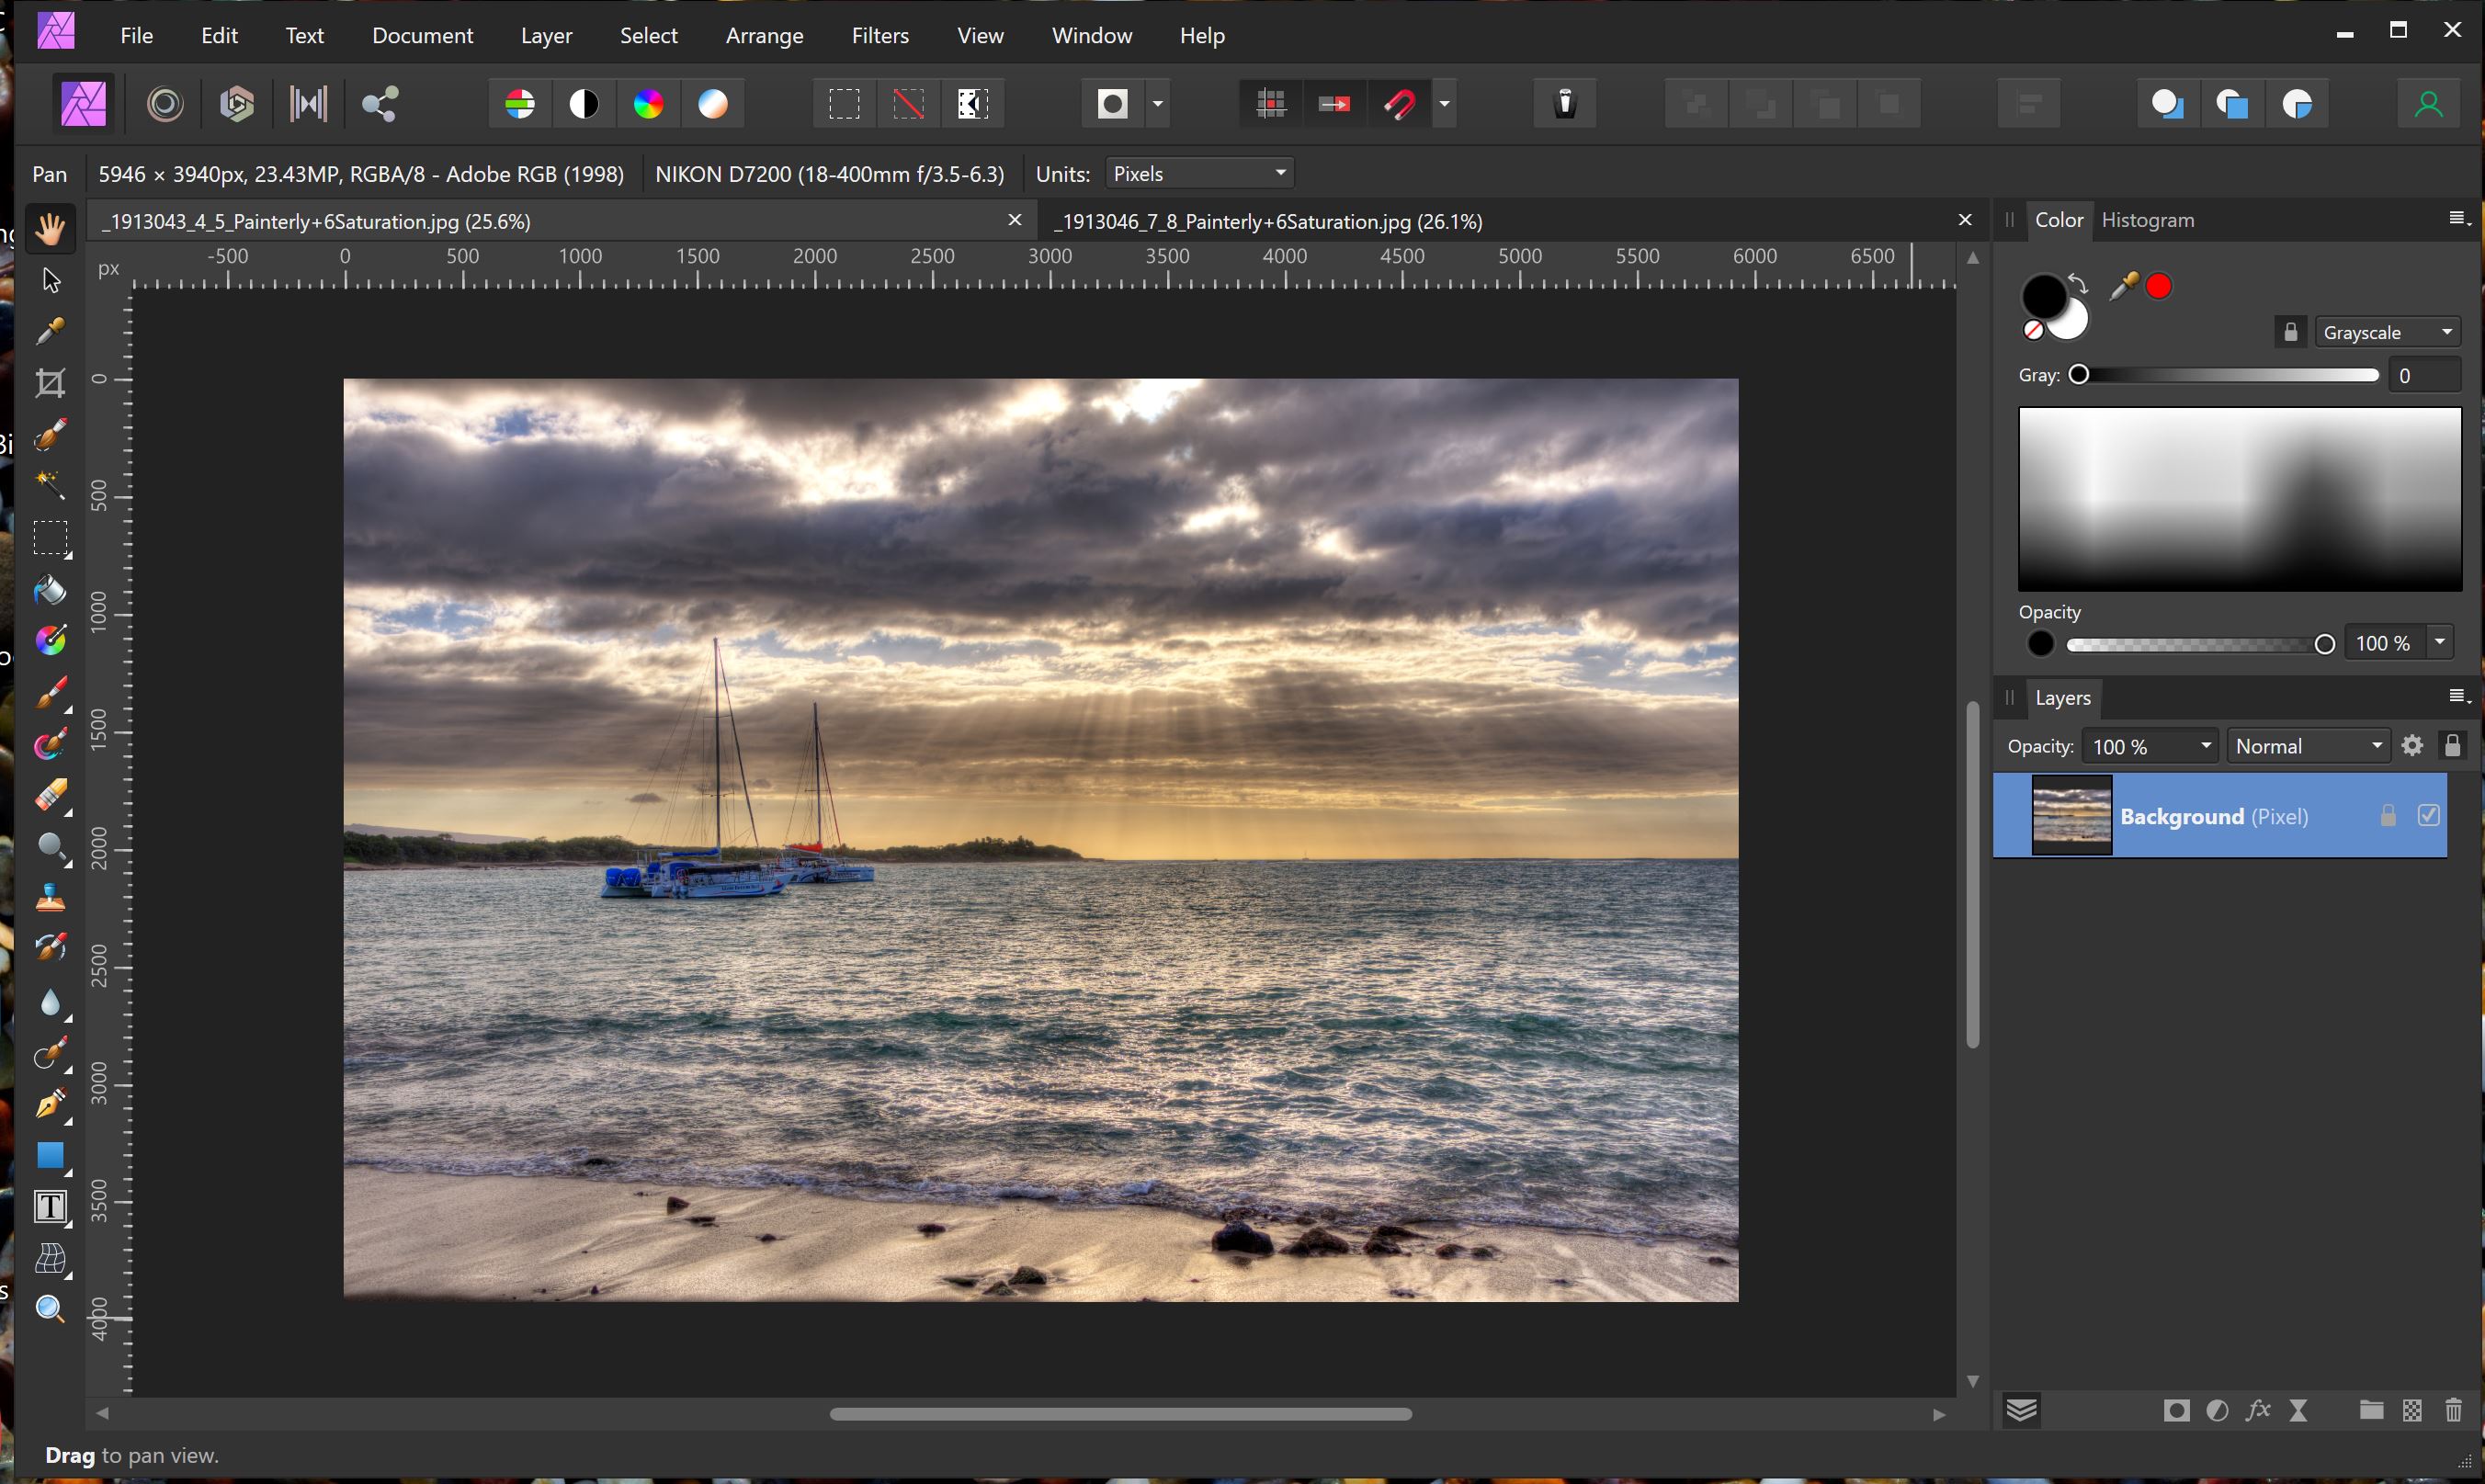2485x1484 pixels.
Task: Select the Rectangular Marquee tool
Action: tap(50, 538)
